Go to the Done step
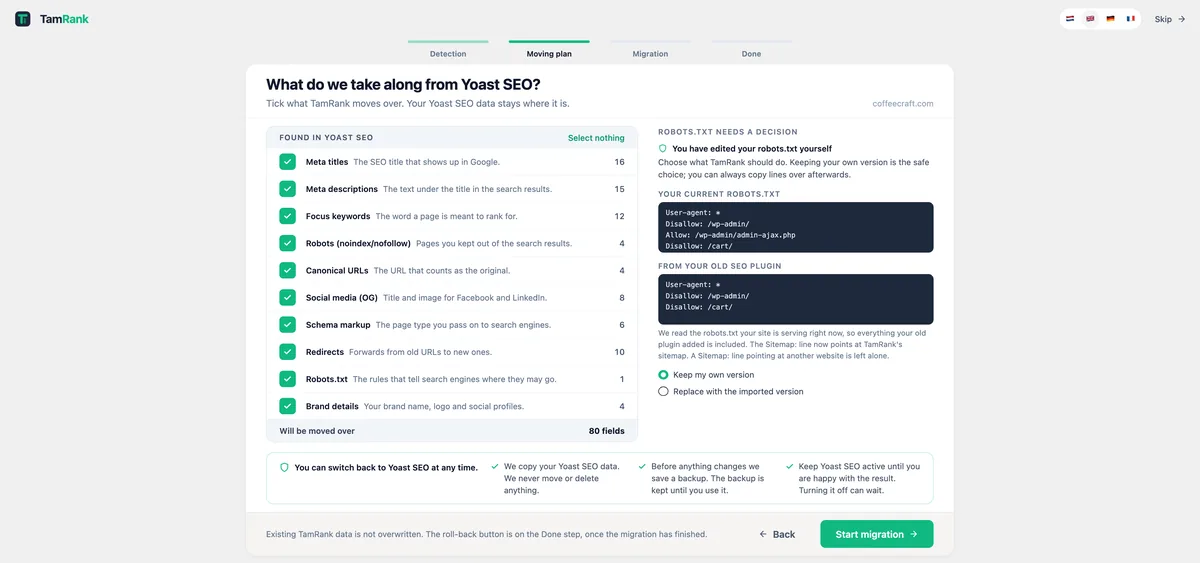Image resolution: width=1200 pixels, height=563 pixels. click(x=751, y=49)
